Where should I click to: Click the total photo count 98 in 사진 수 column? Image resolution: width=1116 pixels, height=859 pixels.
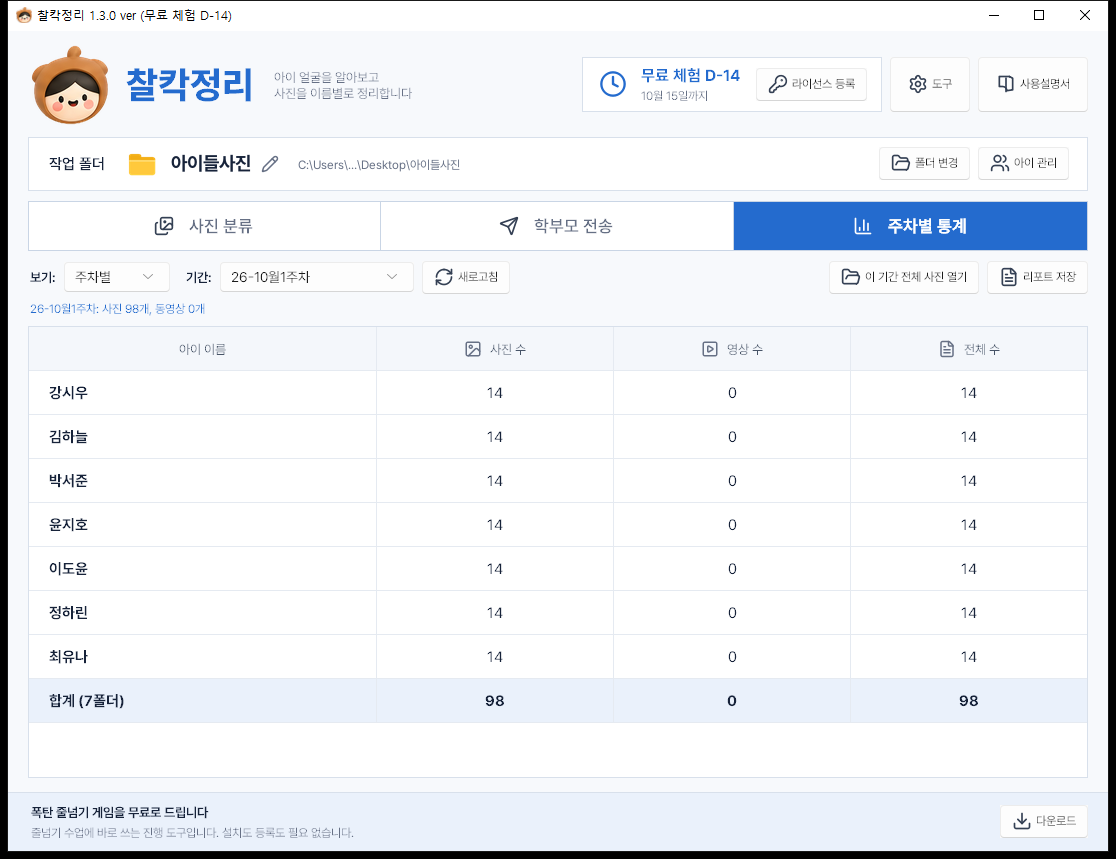(495, 701)
